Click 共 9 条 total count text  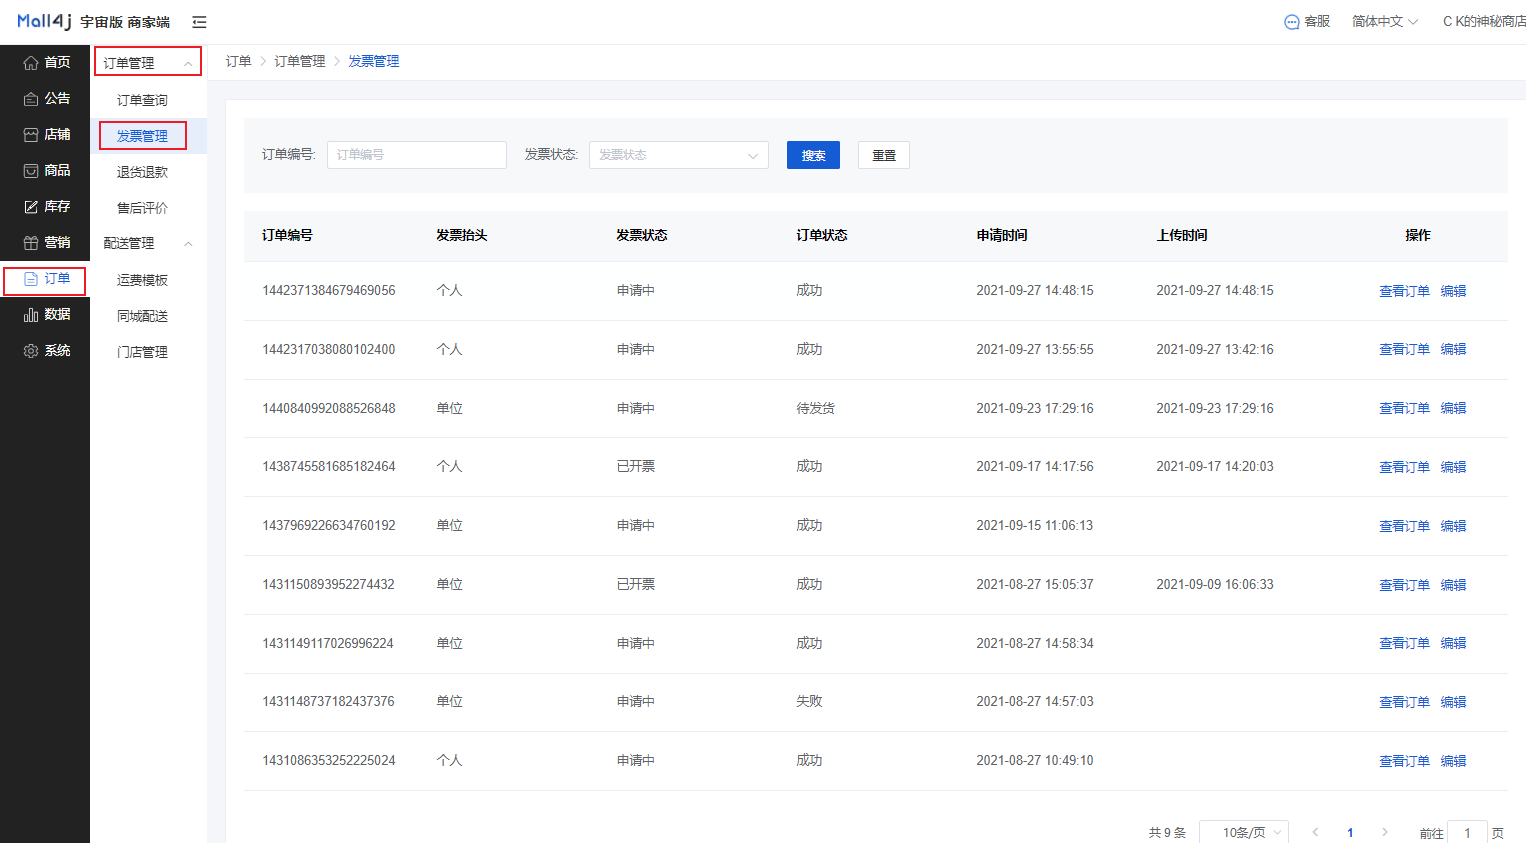[1167, 832]
